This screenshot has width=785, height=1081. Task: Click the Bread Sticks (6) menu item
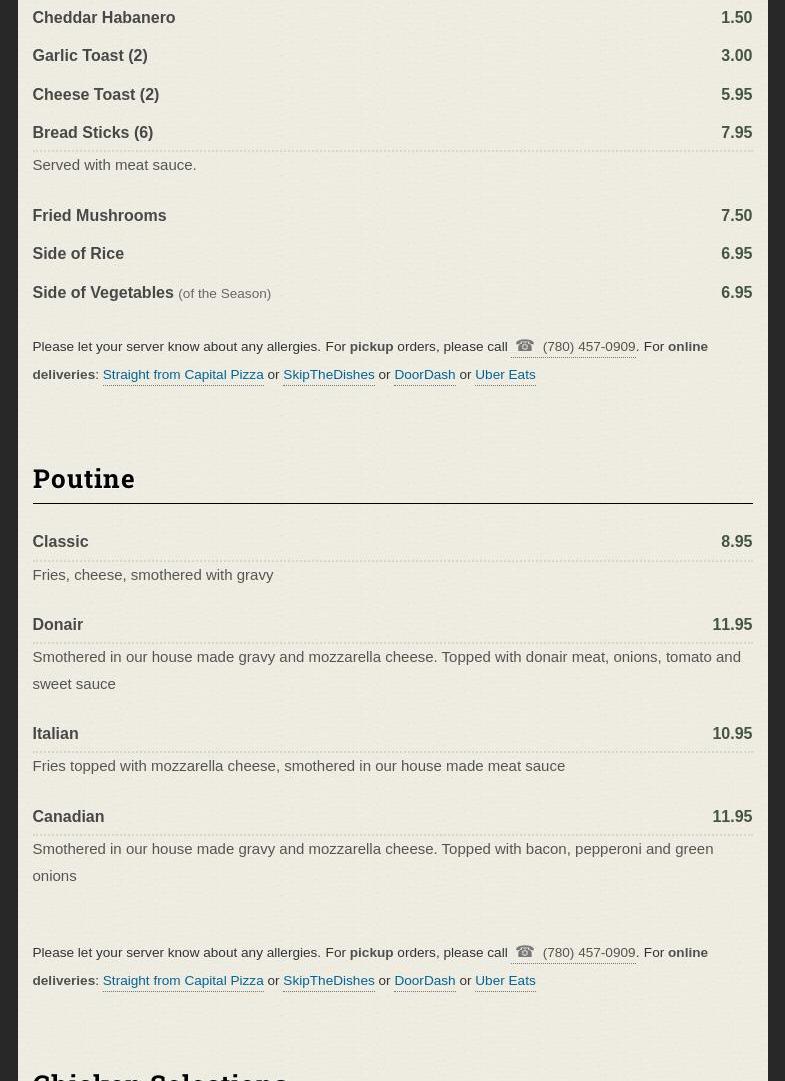(x=92, y=133)
